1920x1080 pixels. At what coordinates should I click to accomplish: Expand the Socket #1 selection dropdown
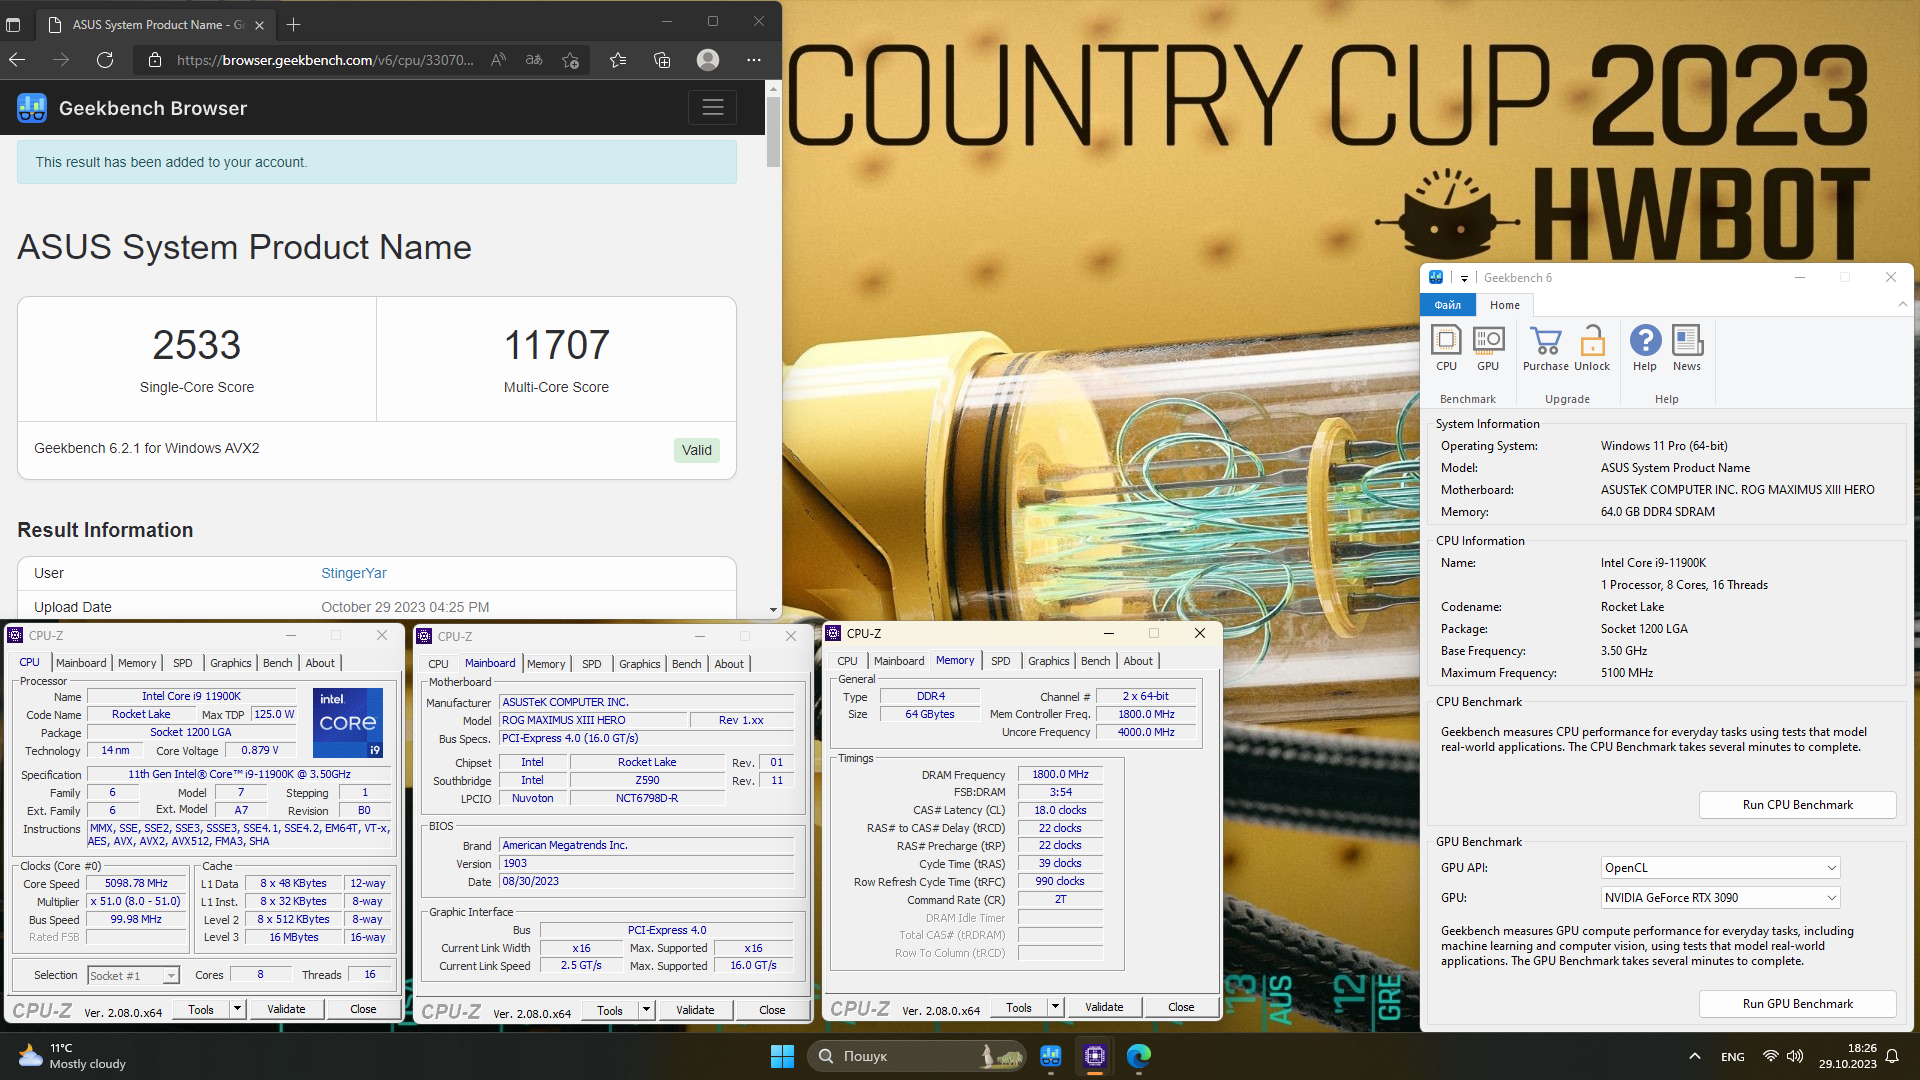pyautogui.click(x=171, y=976)
